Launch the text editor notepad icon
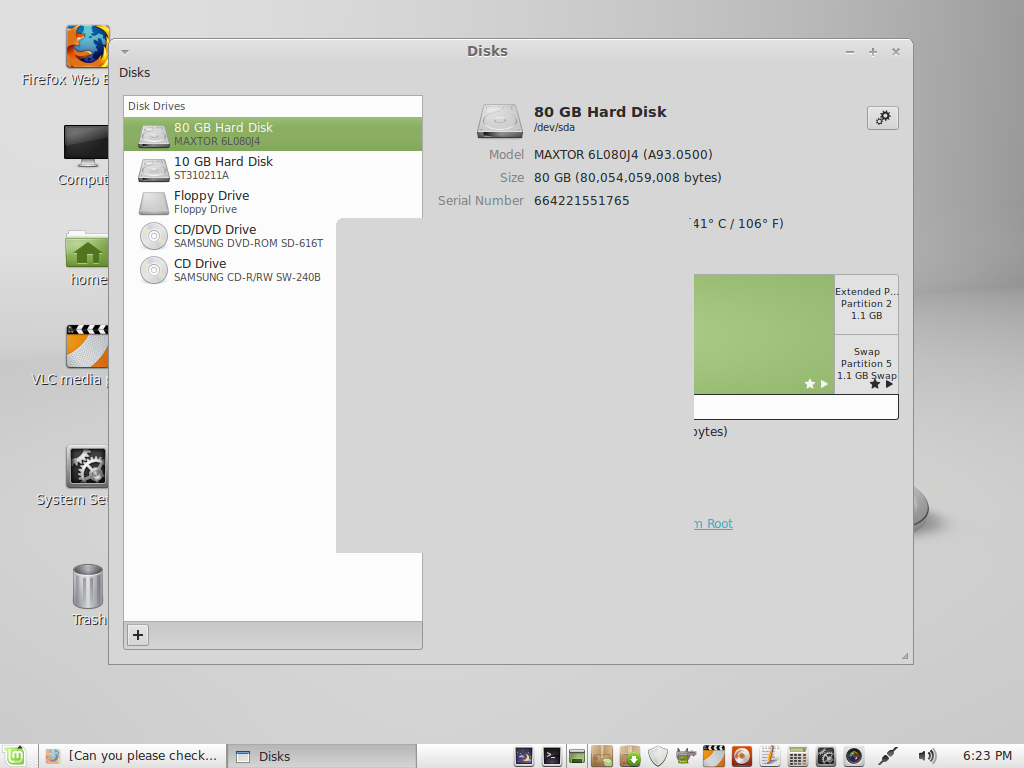The height and width of the screenshot is (768, 1024). (x=770, y=756)
